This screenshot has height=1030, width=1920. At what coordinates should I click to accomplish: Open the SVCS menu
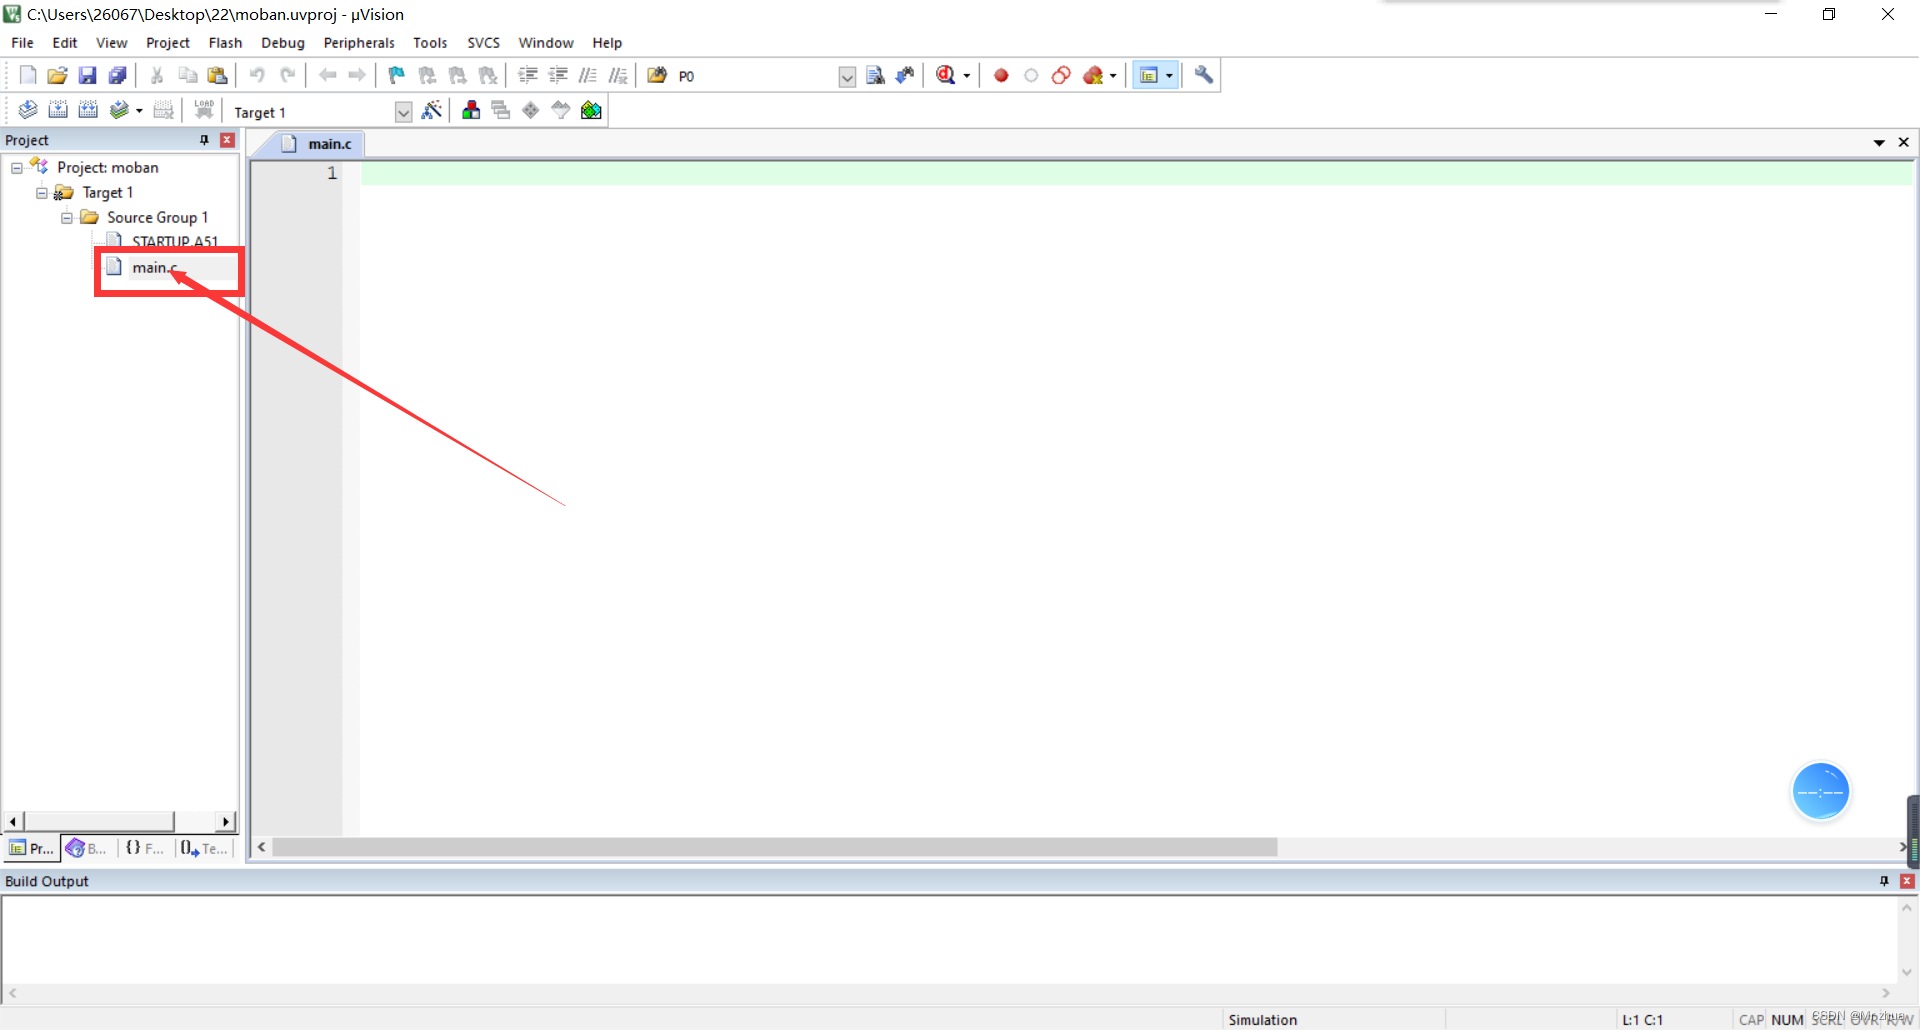(x=483, y=43)
